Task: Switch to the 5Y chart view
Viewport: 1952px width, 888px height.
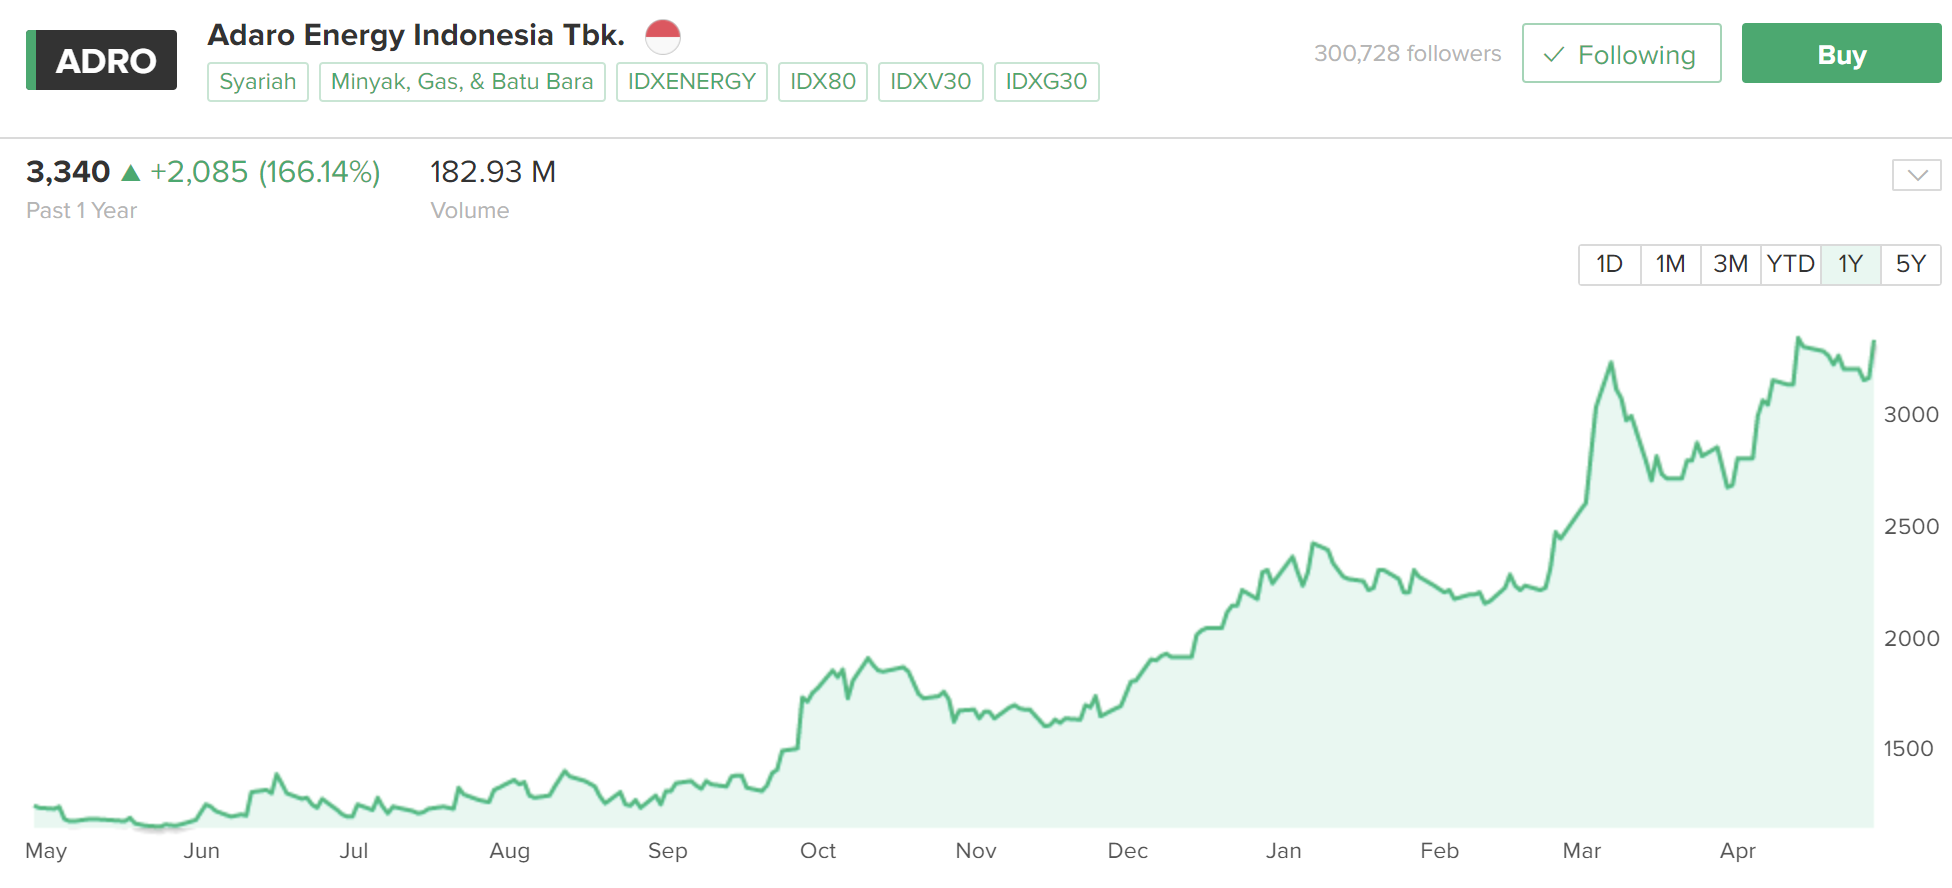Action: (x=1910, y=264)
